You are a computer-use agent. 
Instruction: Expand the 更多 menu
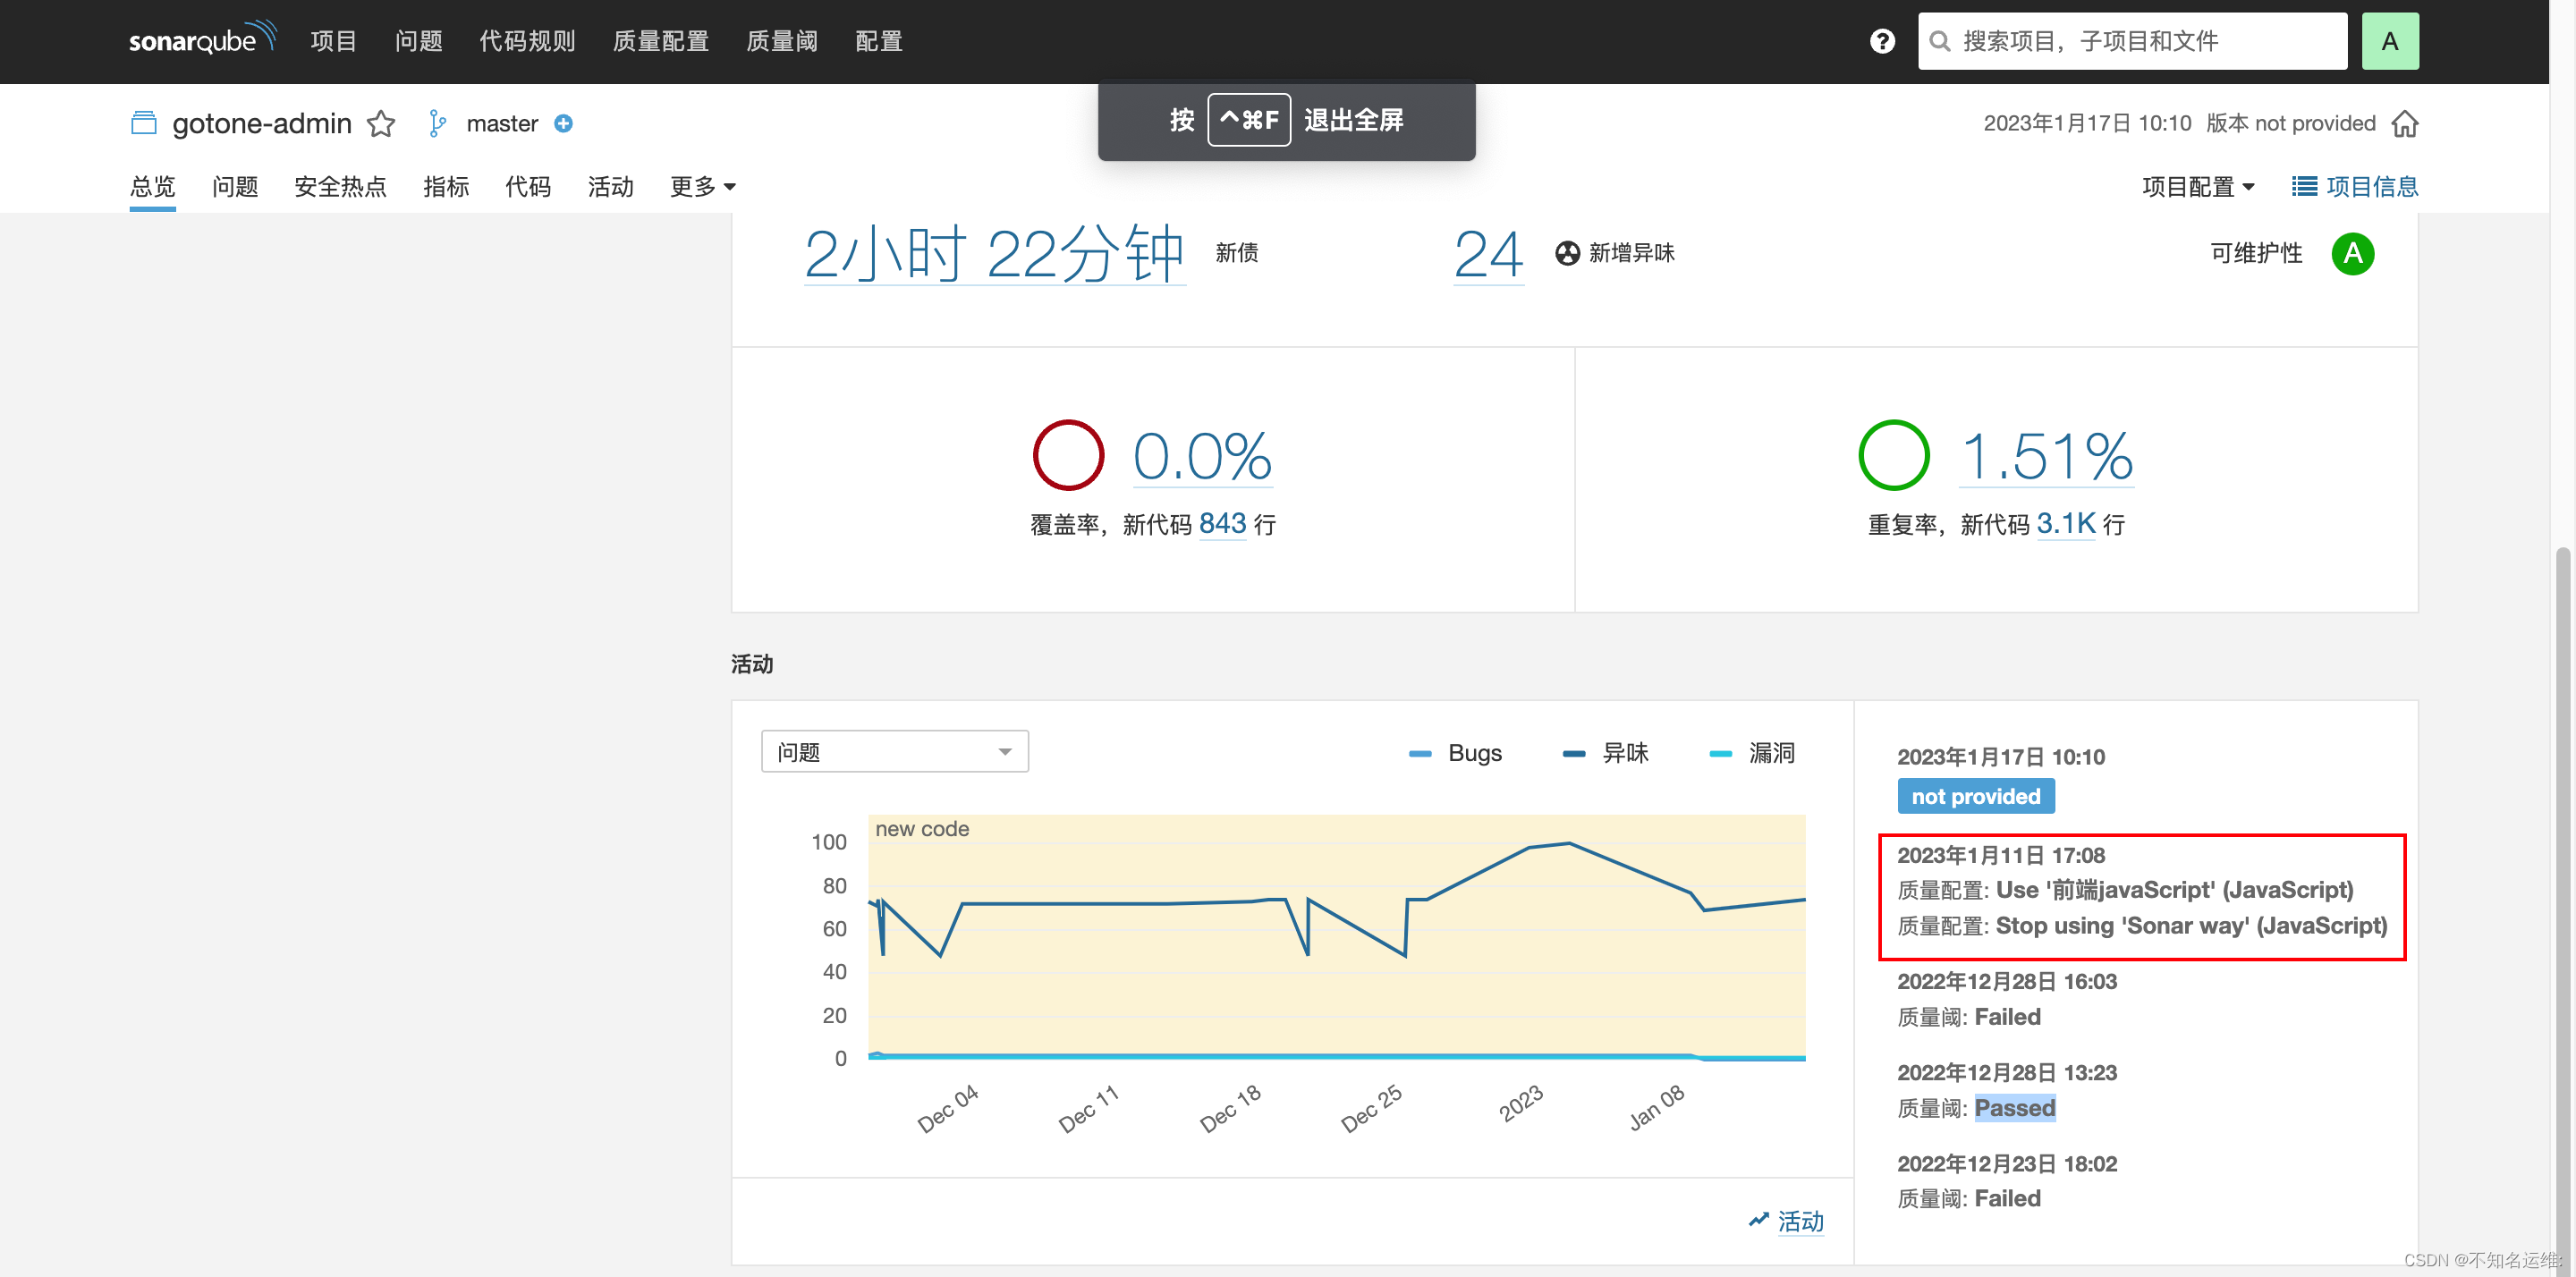pos(702,187)
